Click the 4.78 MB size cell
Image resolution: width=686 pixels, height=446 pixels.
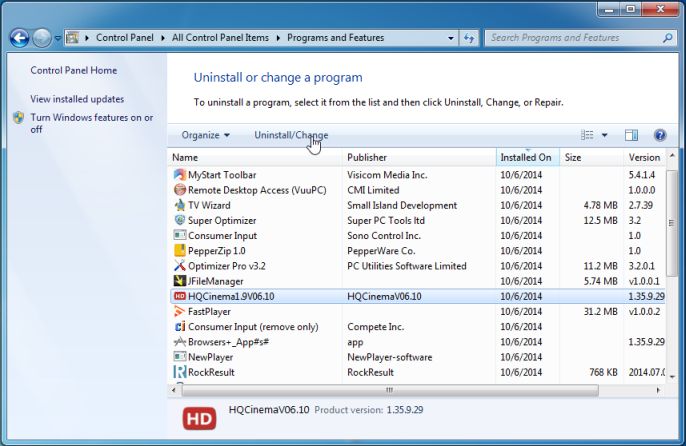[x=600, y=205]
